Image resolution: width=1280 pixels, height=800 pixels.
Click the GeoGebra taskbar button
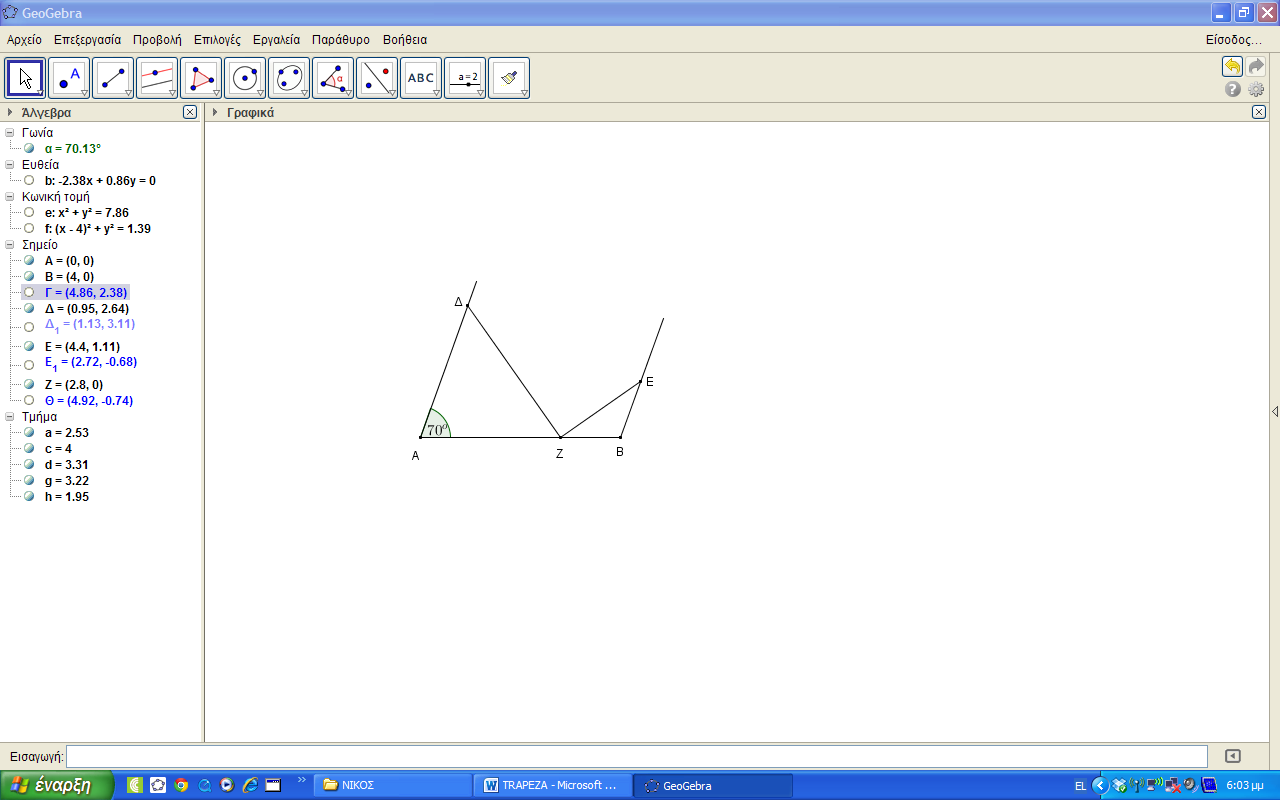[715, 785]
